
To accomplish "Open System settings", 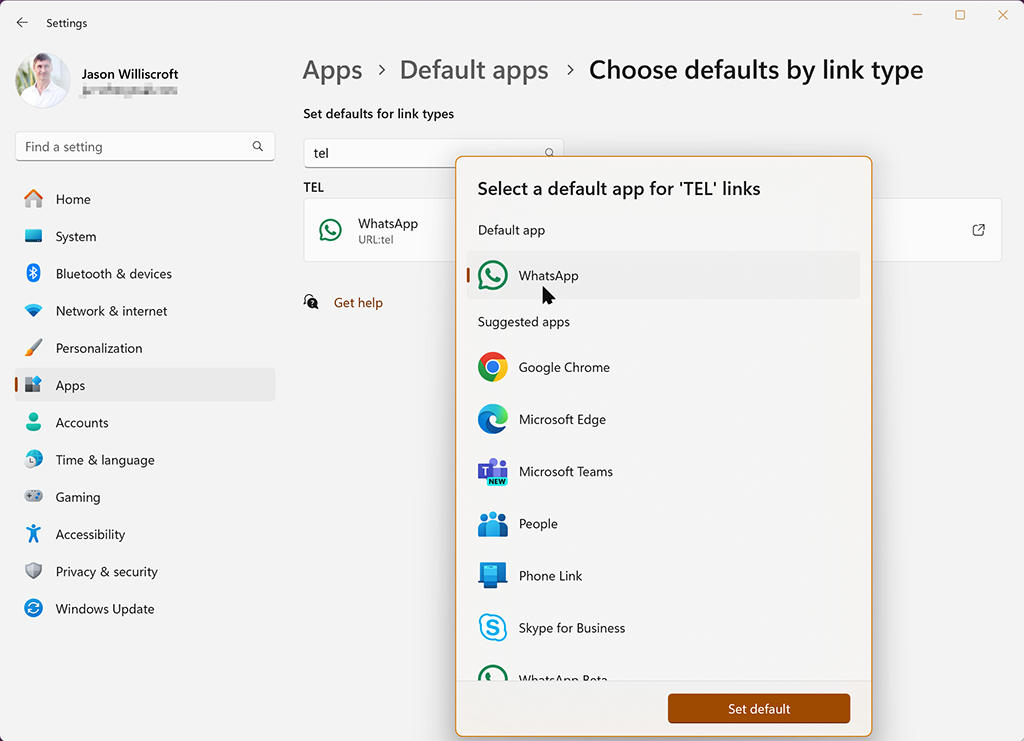I will (x=145, y=236).
